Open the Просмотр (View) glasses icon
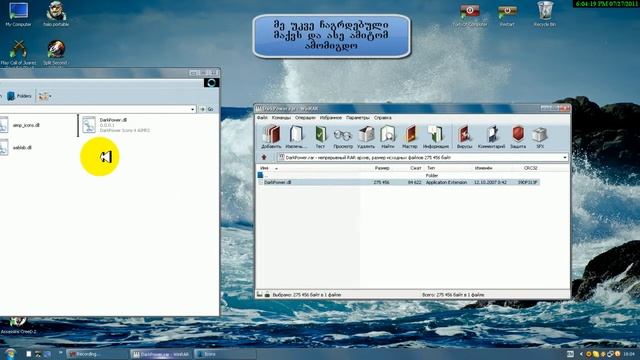Viewport: 640px width, 360px height. click(x=342, y=137)
